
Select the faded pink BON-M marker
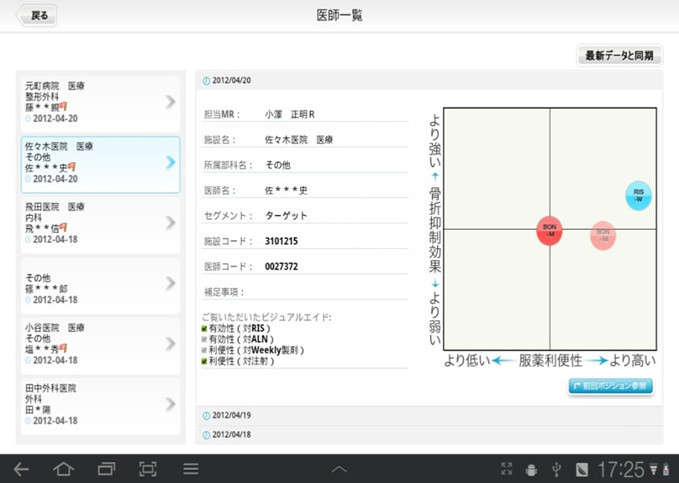[603, 235]
